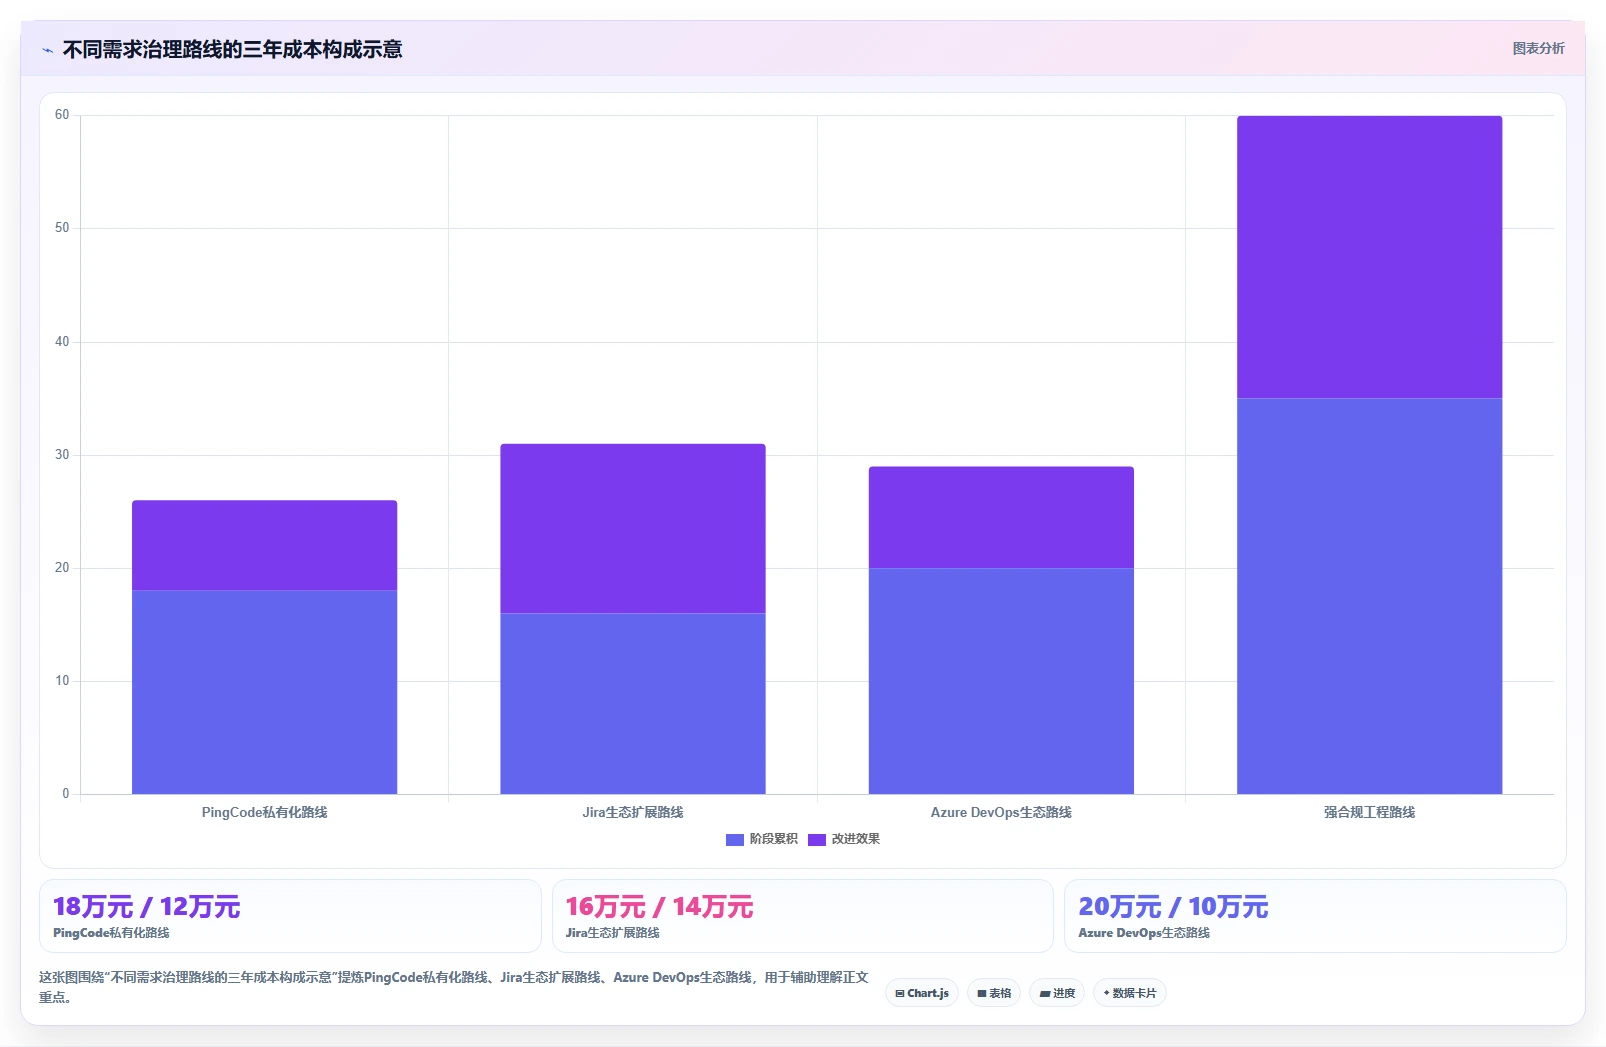Select the PingCode私有化路线 upper purple bar
The height and width of the screenshot is (1047, 1606).
click(264, 545)
